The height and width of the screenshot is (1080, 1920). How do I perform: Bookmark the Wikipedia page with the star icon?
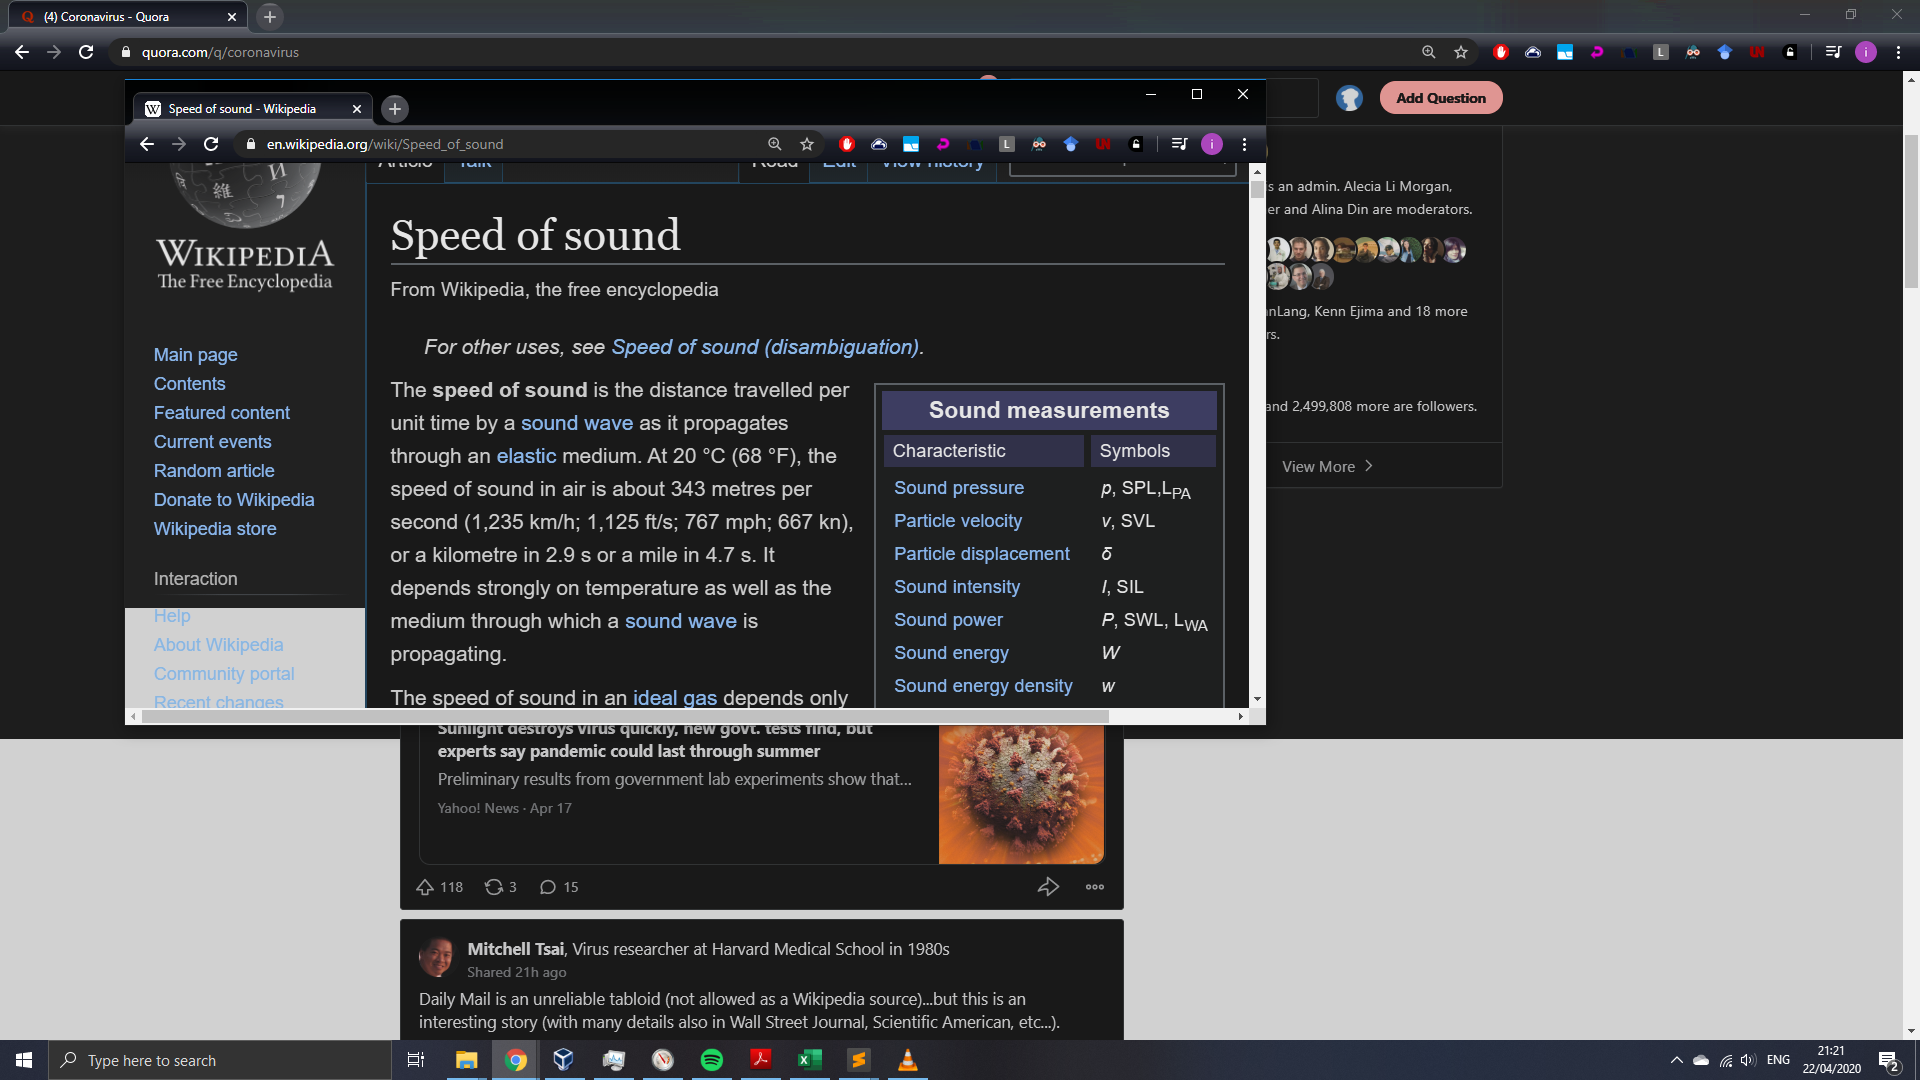pyautogui.click(x=808, y=144)
